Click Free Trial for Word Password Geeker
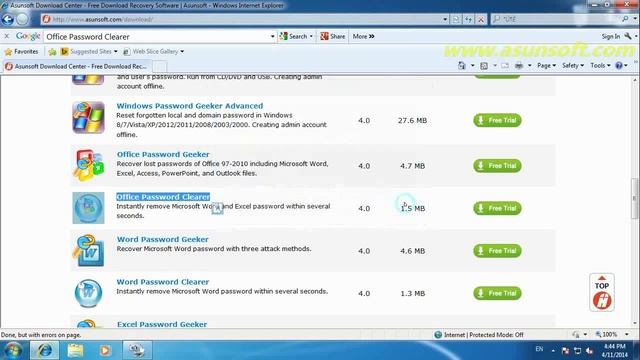The width and height of the screenshot is (640, 360). coord(497,250)
